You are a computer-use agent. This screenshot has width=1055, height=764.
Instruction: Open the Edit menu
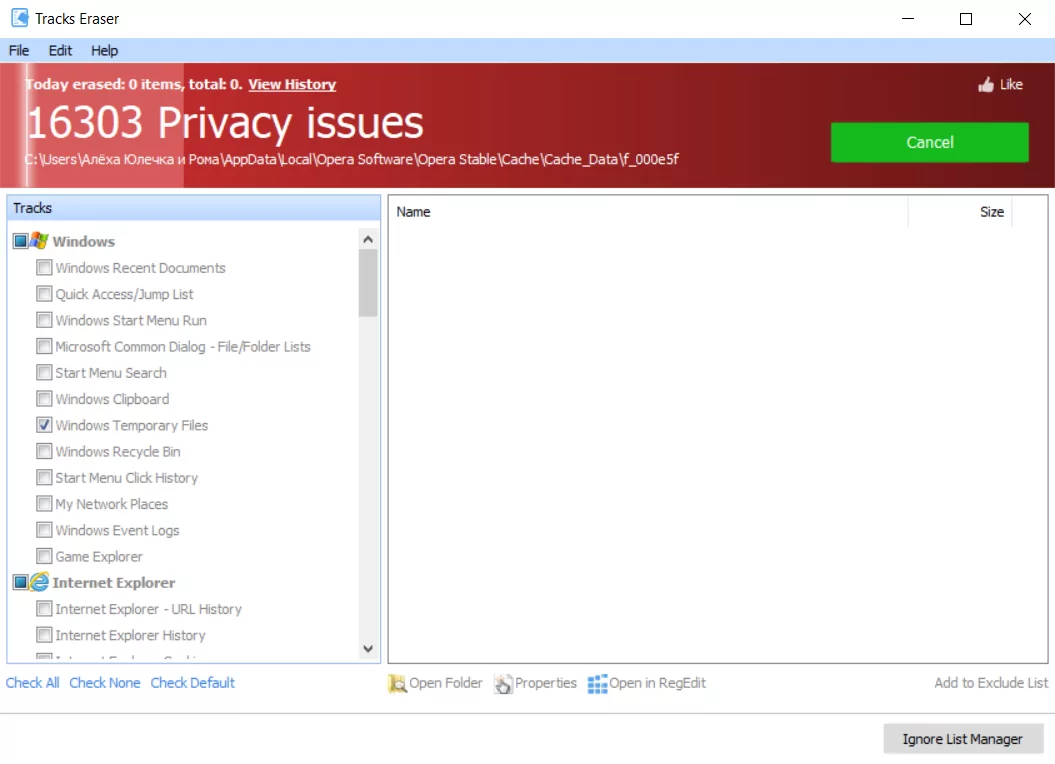60,50
